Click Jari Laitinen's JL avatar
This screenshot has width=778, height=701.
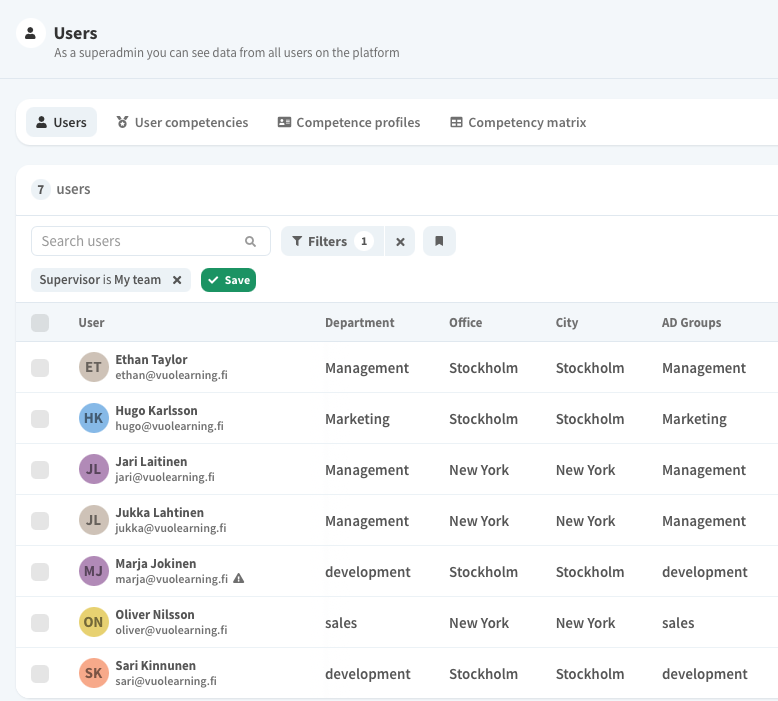tap(94, 469)
